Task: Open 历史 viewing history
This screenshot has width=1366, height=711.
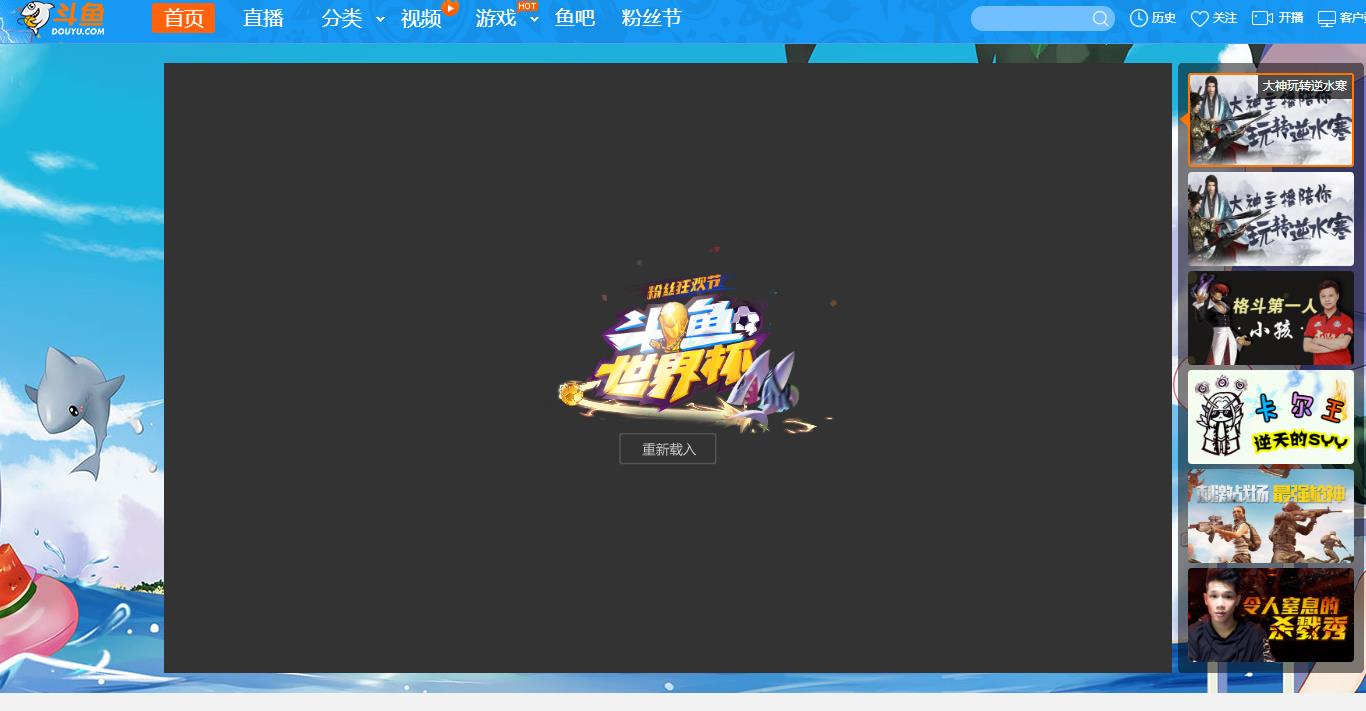Action: point(1164,18)
